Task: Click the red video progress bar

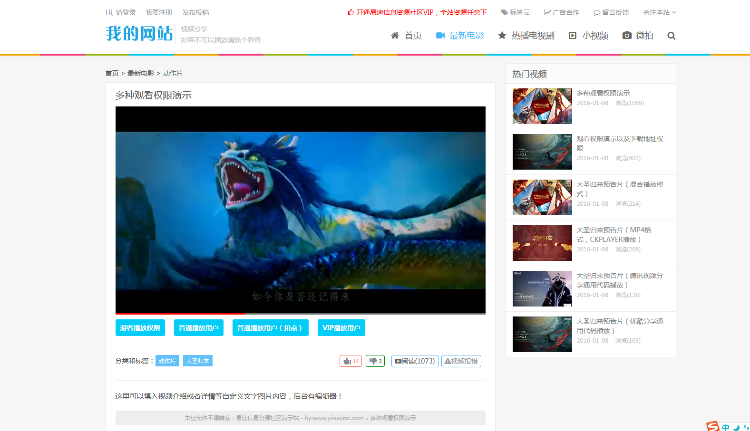Action: click(x=180, y=313)
